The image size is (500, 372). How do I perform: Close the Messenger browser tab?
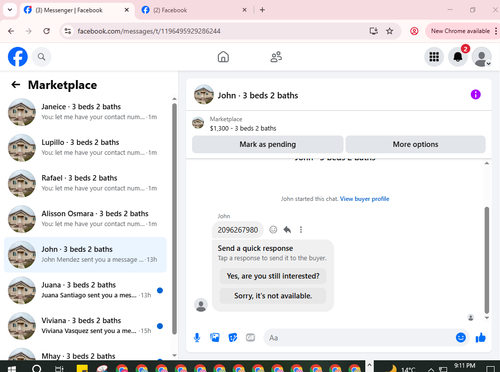pyautogui.click(x=127, y=10)
